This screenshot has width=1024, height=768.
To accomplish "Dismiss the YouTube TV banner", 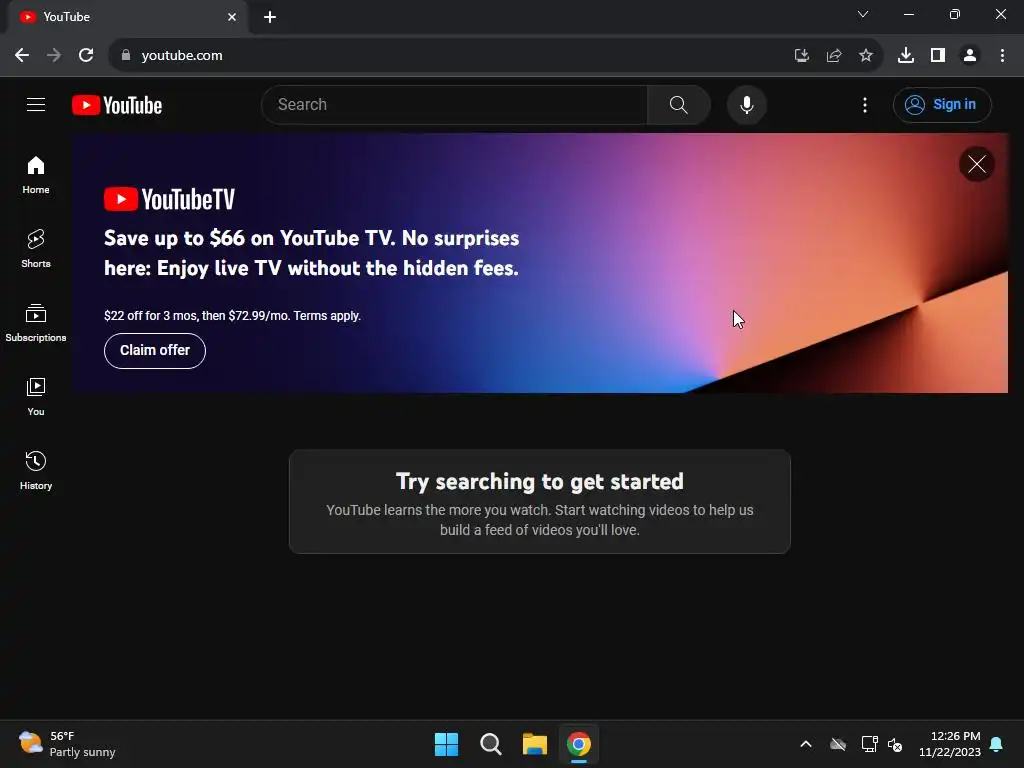I will [x=976, y=164].
